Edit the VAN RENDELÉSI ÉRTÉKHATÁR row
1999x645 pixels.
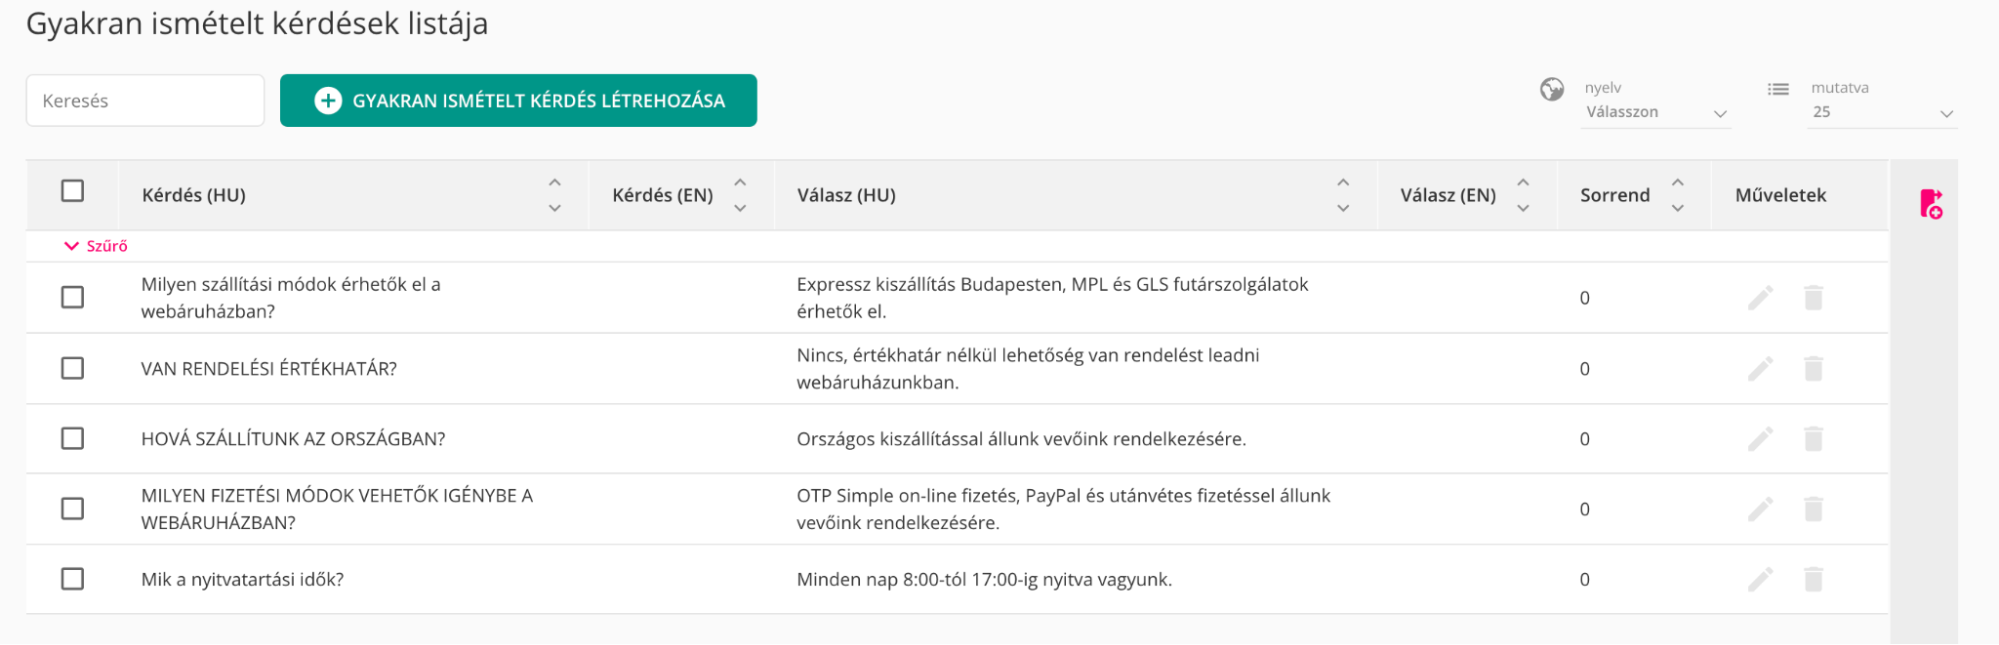tap(1760, 369)
